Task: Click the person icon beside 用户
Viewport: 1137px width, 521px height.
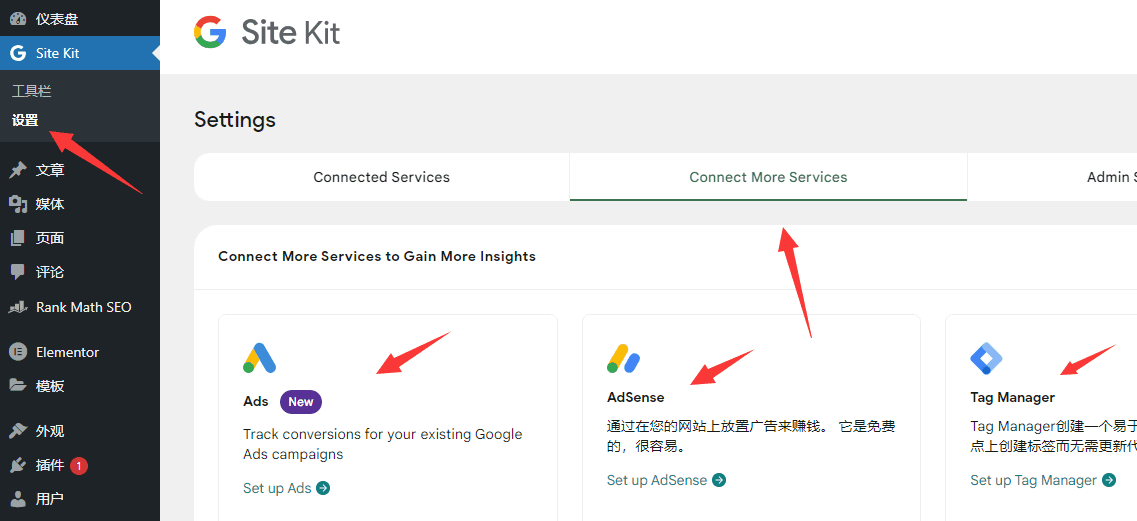Action: coord(18,499)
